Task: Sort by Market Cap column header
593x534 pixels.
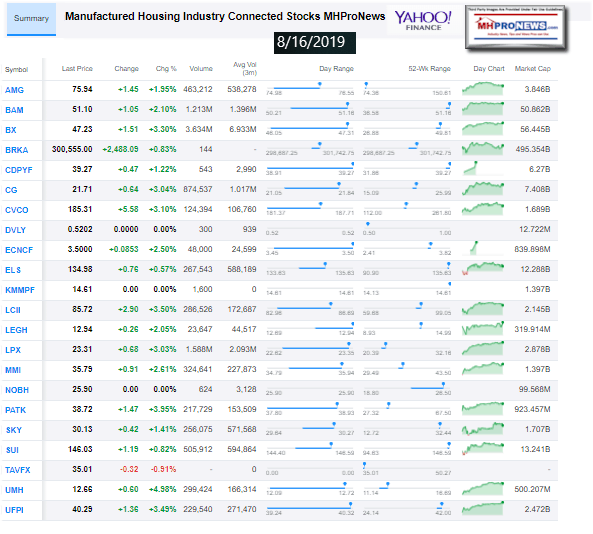Action: point(532,68)
